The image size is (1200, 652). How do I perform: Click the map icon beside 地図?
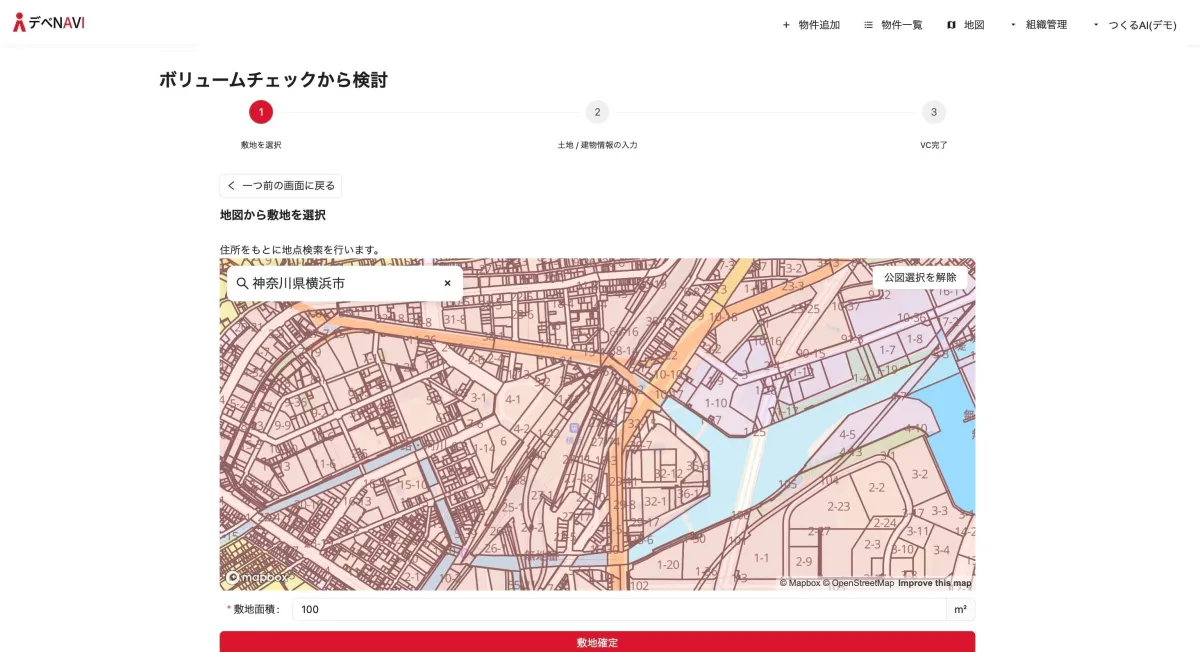click(951, 25)
